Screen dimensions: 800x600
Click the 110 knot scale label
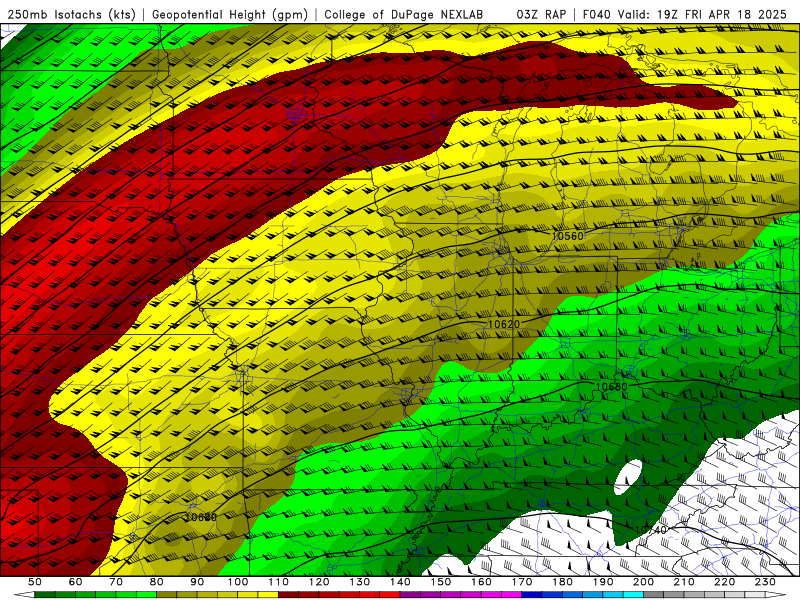[278, 582]
